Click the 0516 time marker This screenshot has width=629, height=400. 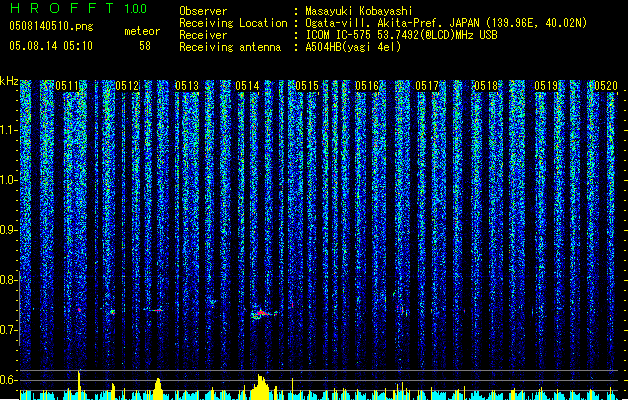pyautogui.click(x=367, y=86)
